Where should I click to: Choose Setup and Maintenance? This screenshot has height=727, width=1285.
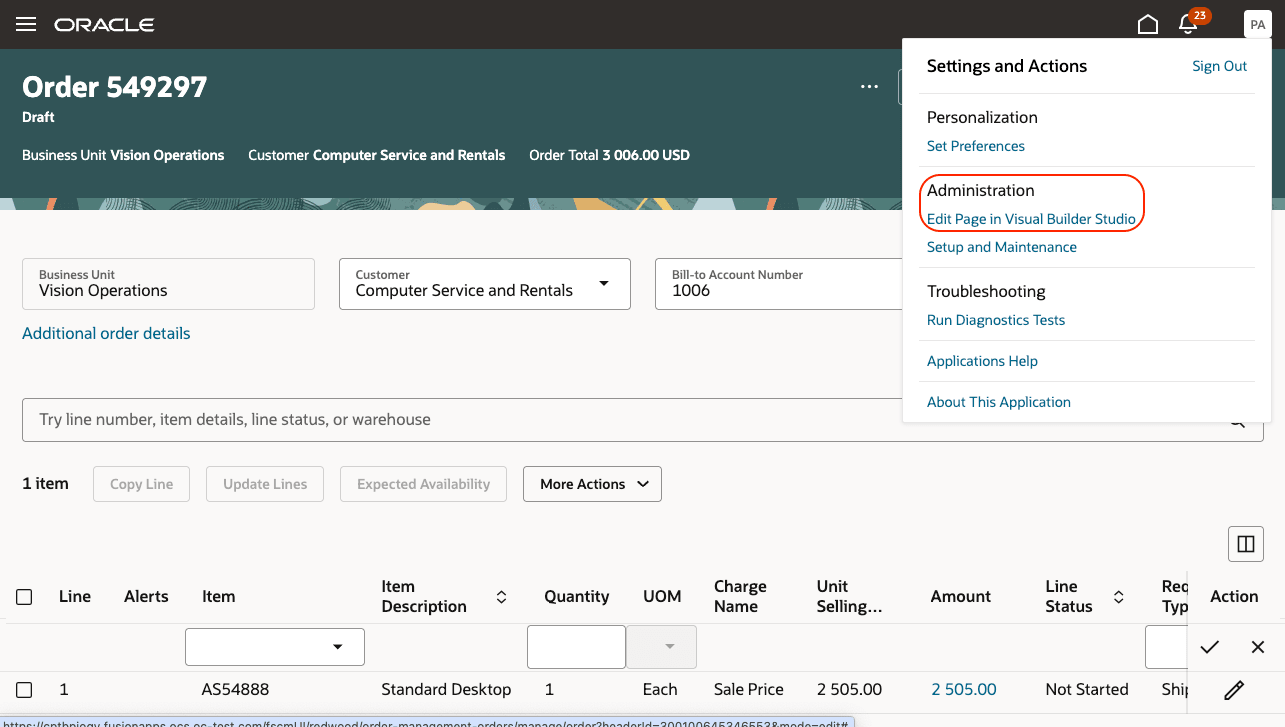point(1001,247)
